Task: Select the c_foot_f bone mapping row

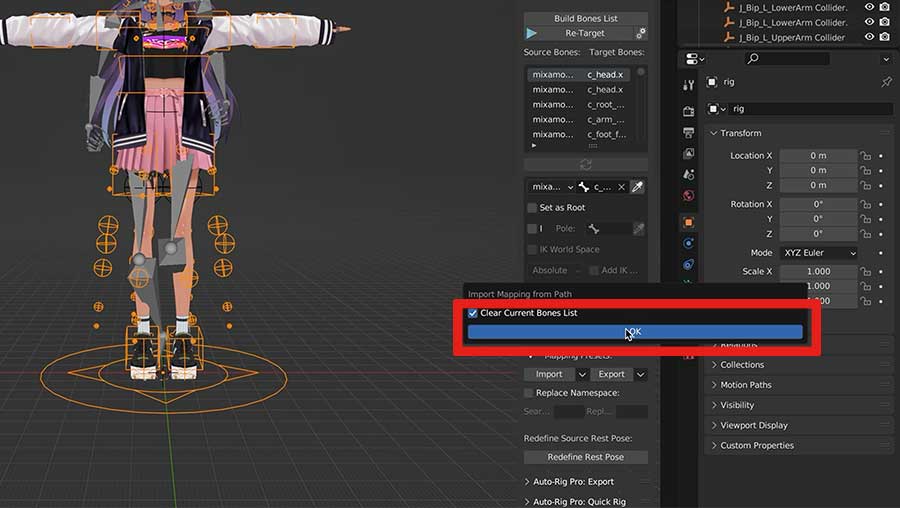Action: point(578,135)
